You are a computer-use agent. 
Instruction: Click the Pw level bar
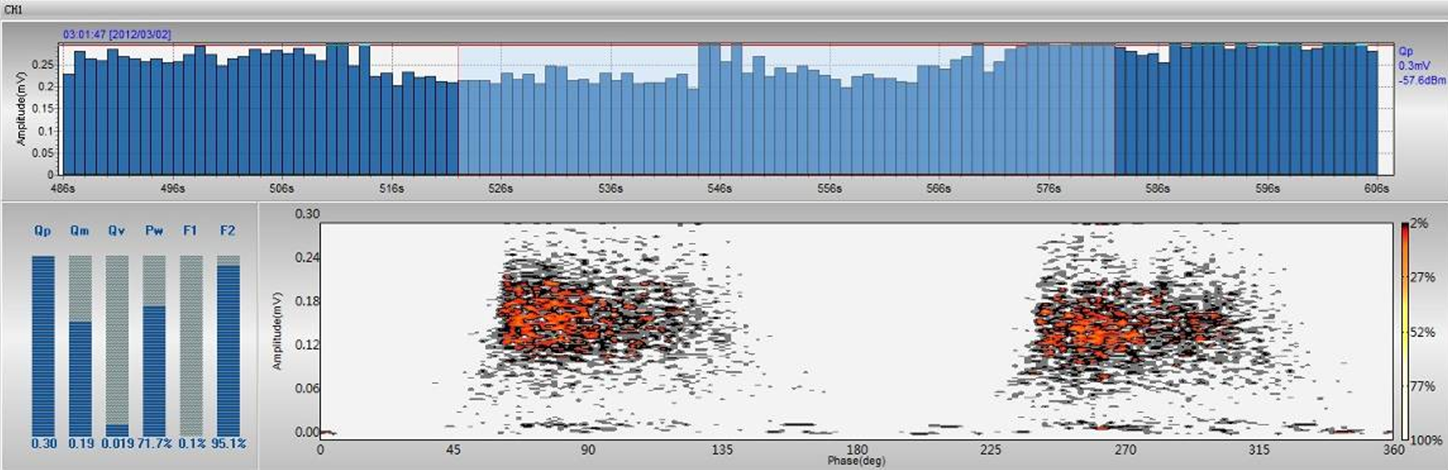click(154, 346)
